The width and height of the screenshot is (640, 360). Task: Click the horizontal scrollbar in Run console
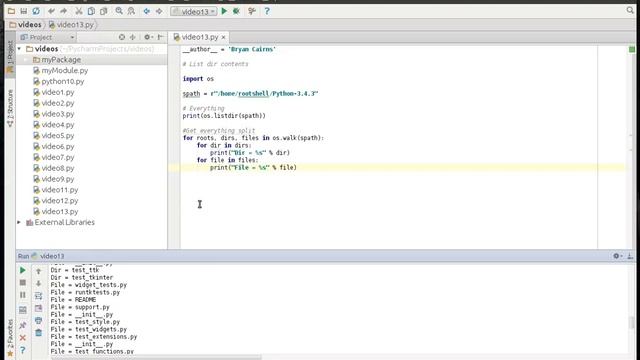155,358
